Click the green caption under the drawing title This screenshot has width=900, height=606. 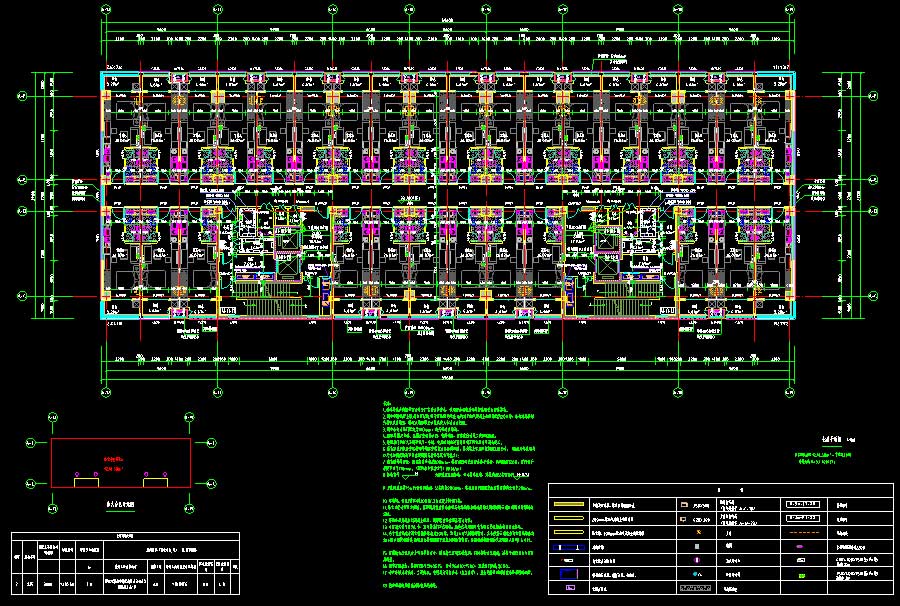[x=823, y=457]
